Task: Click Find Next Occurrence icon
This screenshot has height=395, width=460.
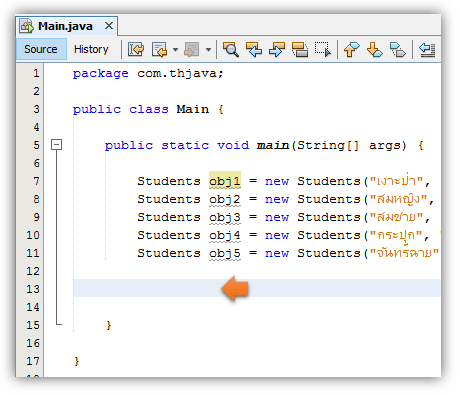Action: (x=277, y=50)
